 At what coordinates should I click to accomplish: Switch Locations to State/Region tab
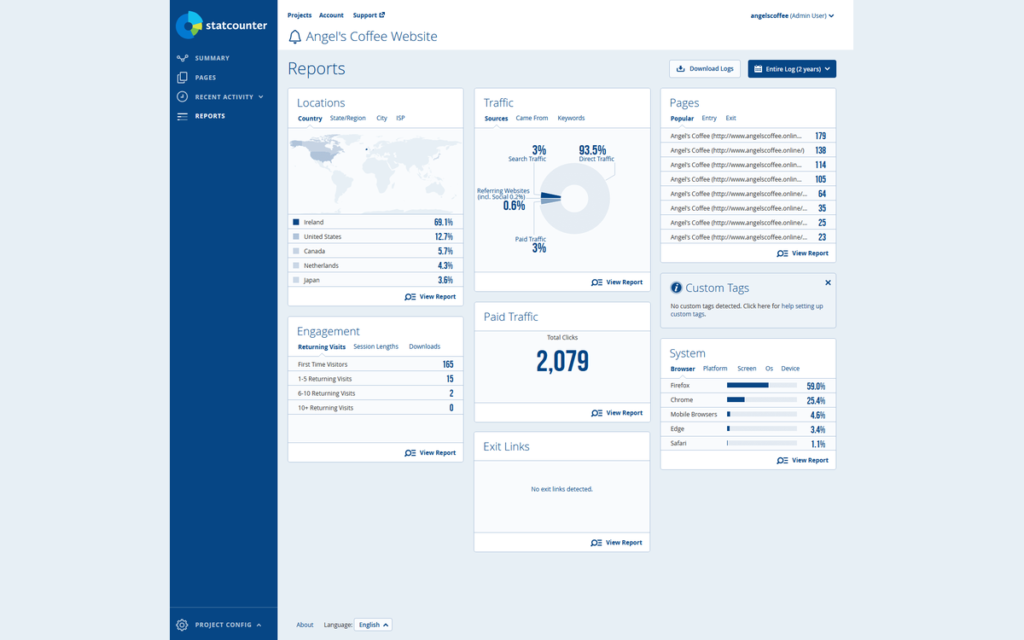tap(347, 118)
